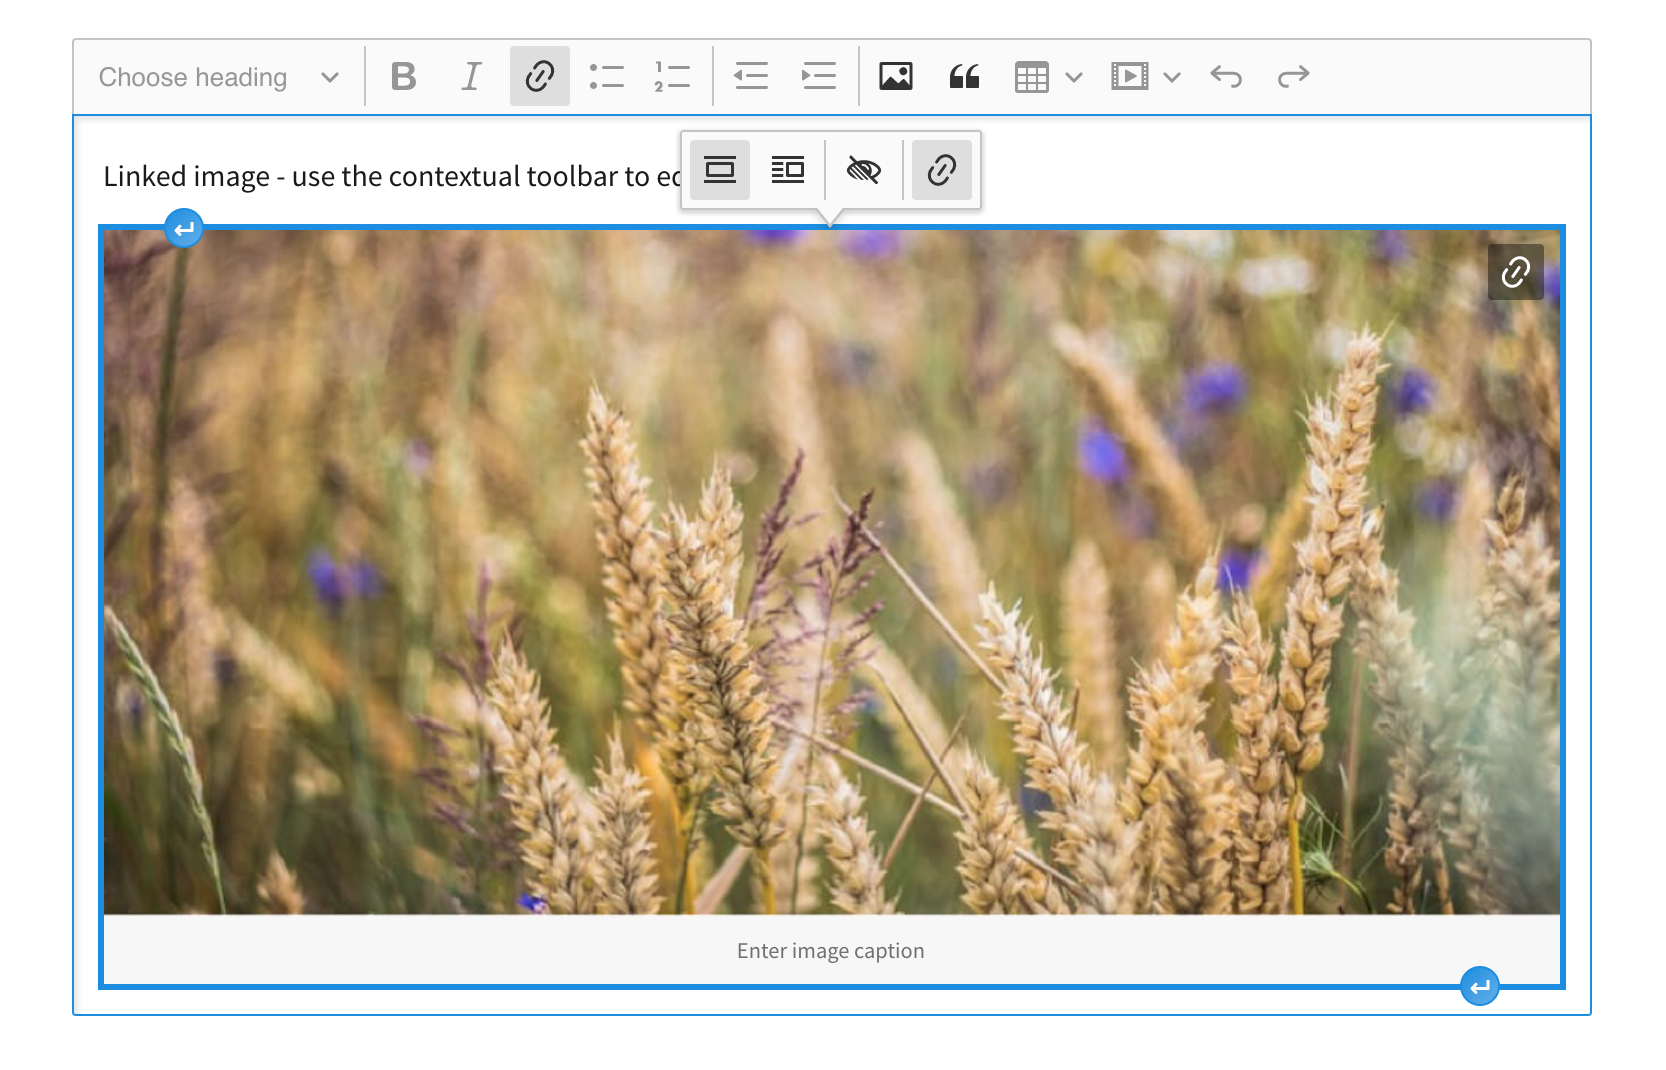Click into the Enter image caption field
Viewport: 1666px width, 1070px height.
(831, 950)
